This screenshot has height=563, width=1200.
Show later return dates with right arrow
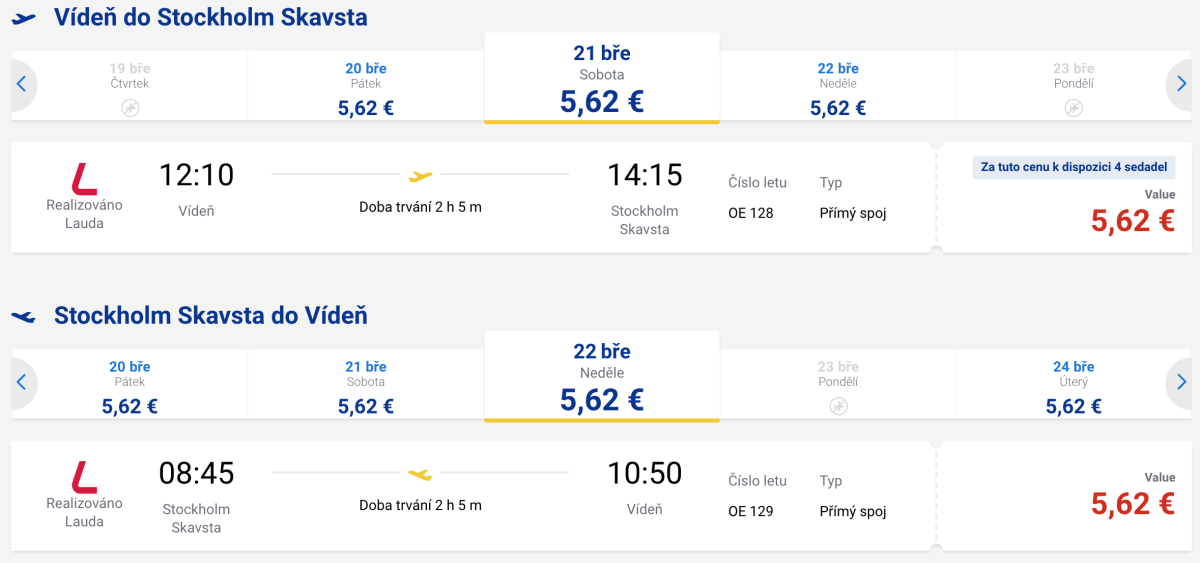pyautogui.click(x=1181, y=383)
